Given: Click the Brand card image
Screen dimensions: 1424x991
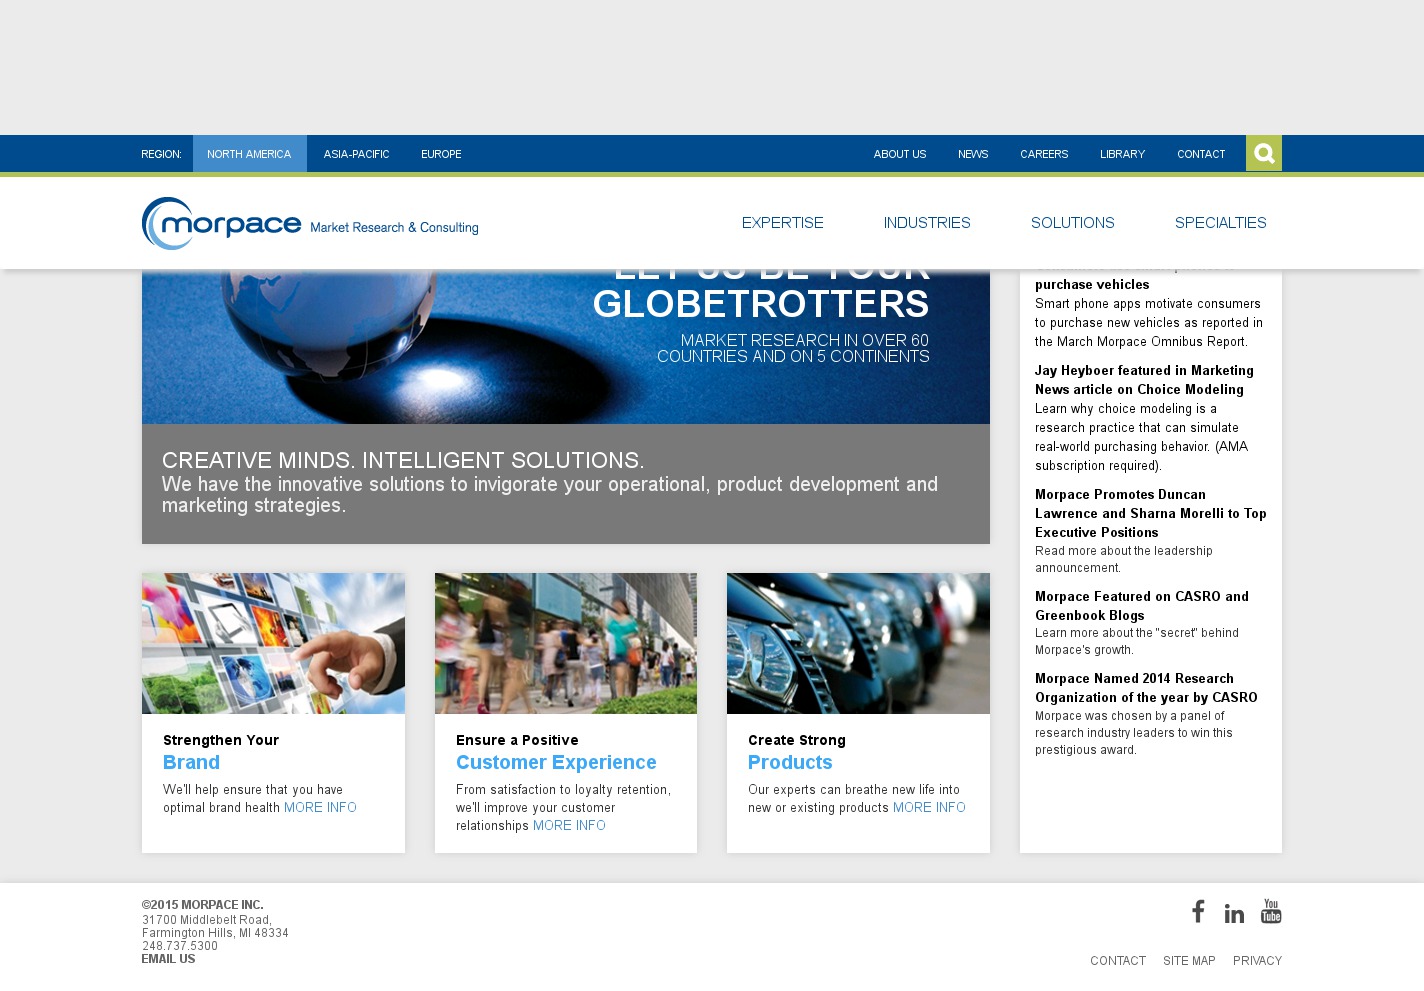Looking at the screenshot, I should click(x=273, y=643).
